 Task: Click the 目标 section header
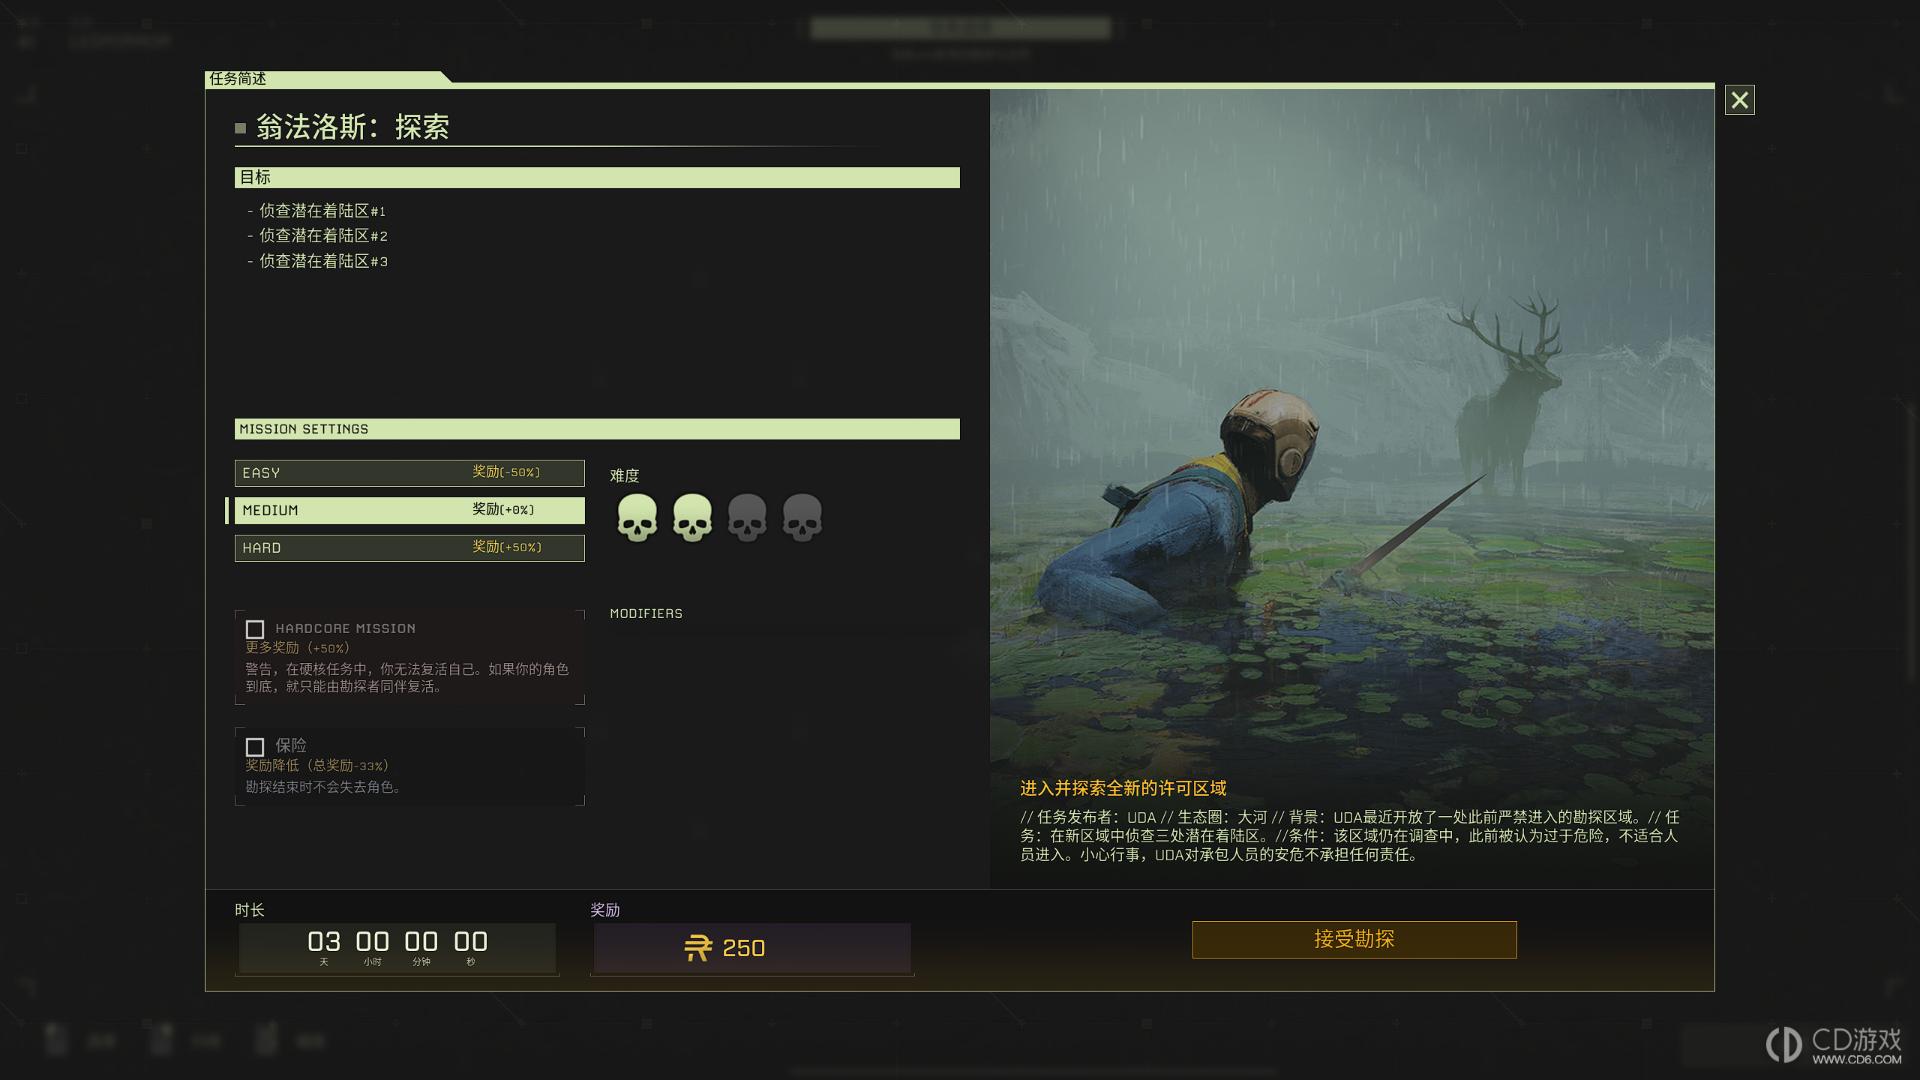click(x=597, y=177)
